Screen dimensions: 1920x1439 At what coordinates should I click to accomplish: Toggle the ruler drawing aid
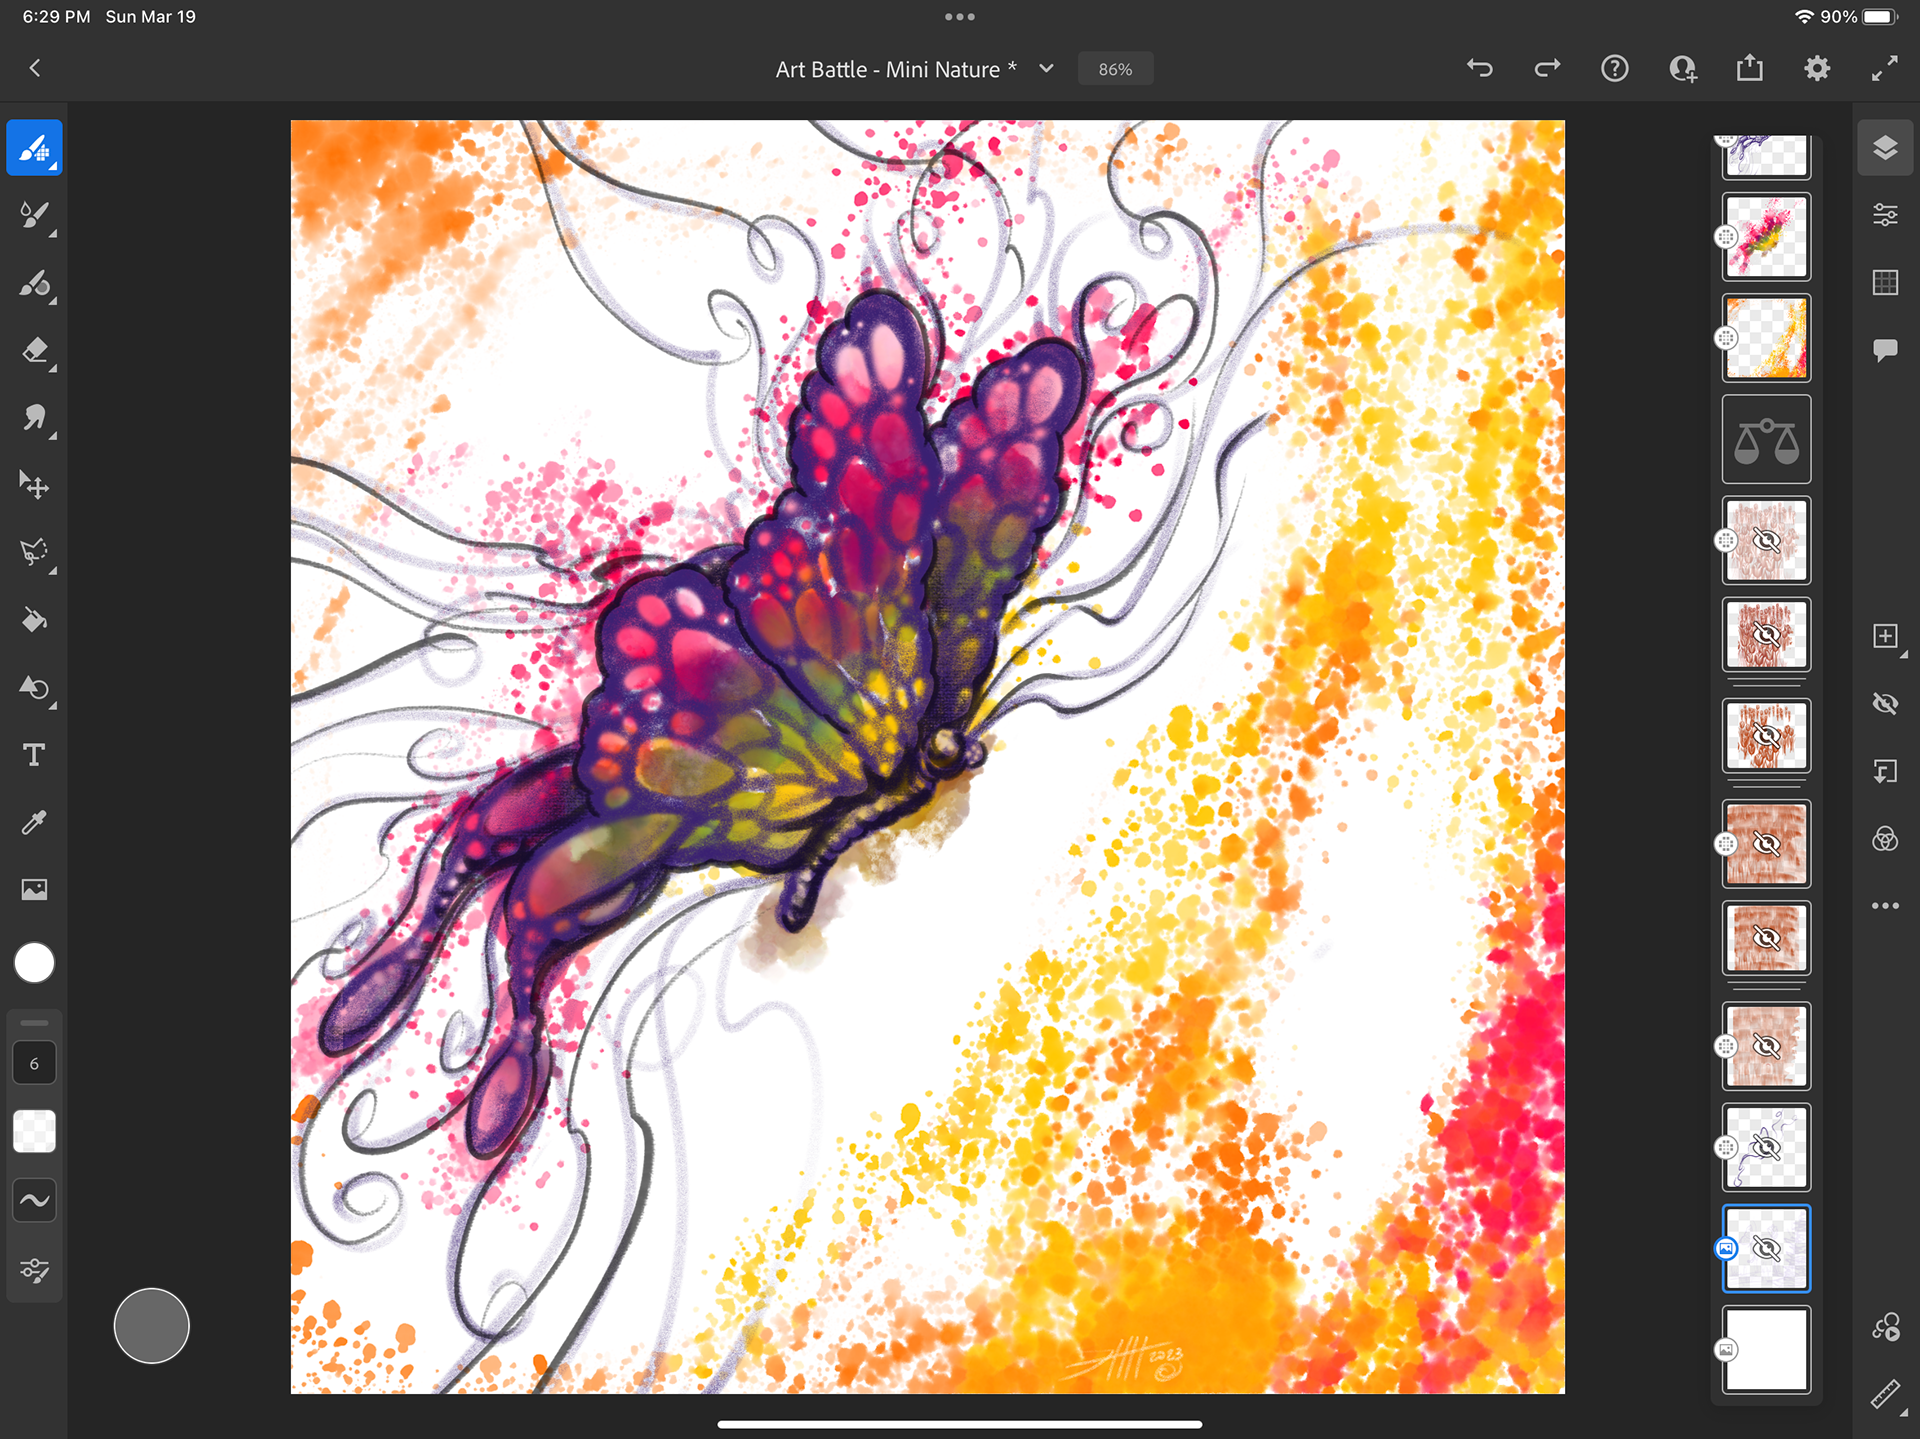click(x=1885, y=1394)
